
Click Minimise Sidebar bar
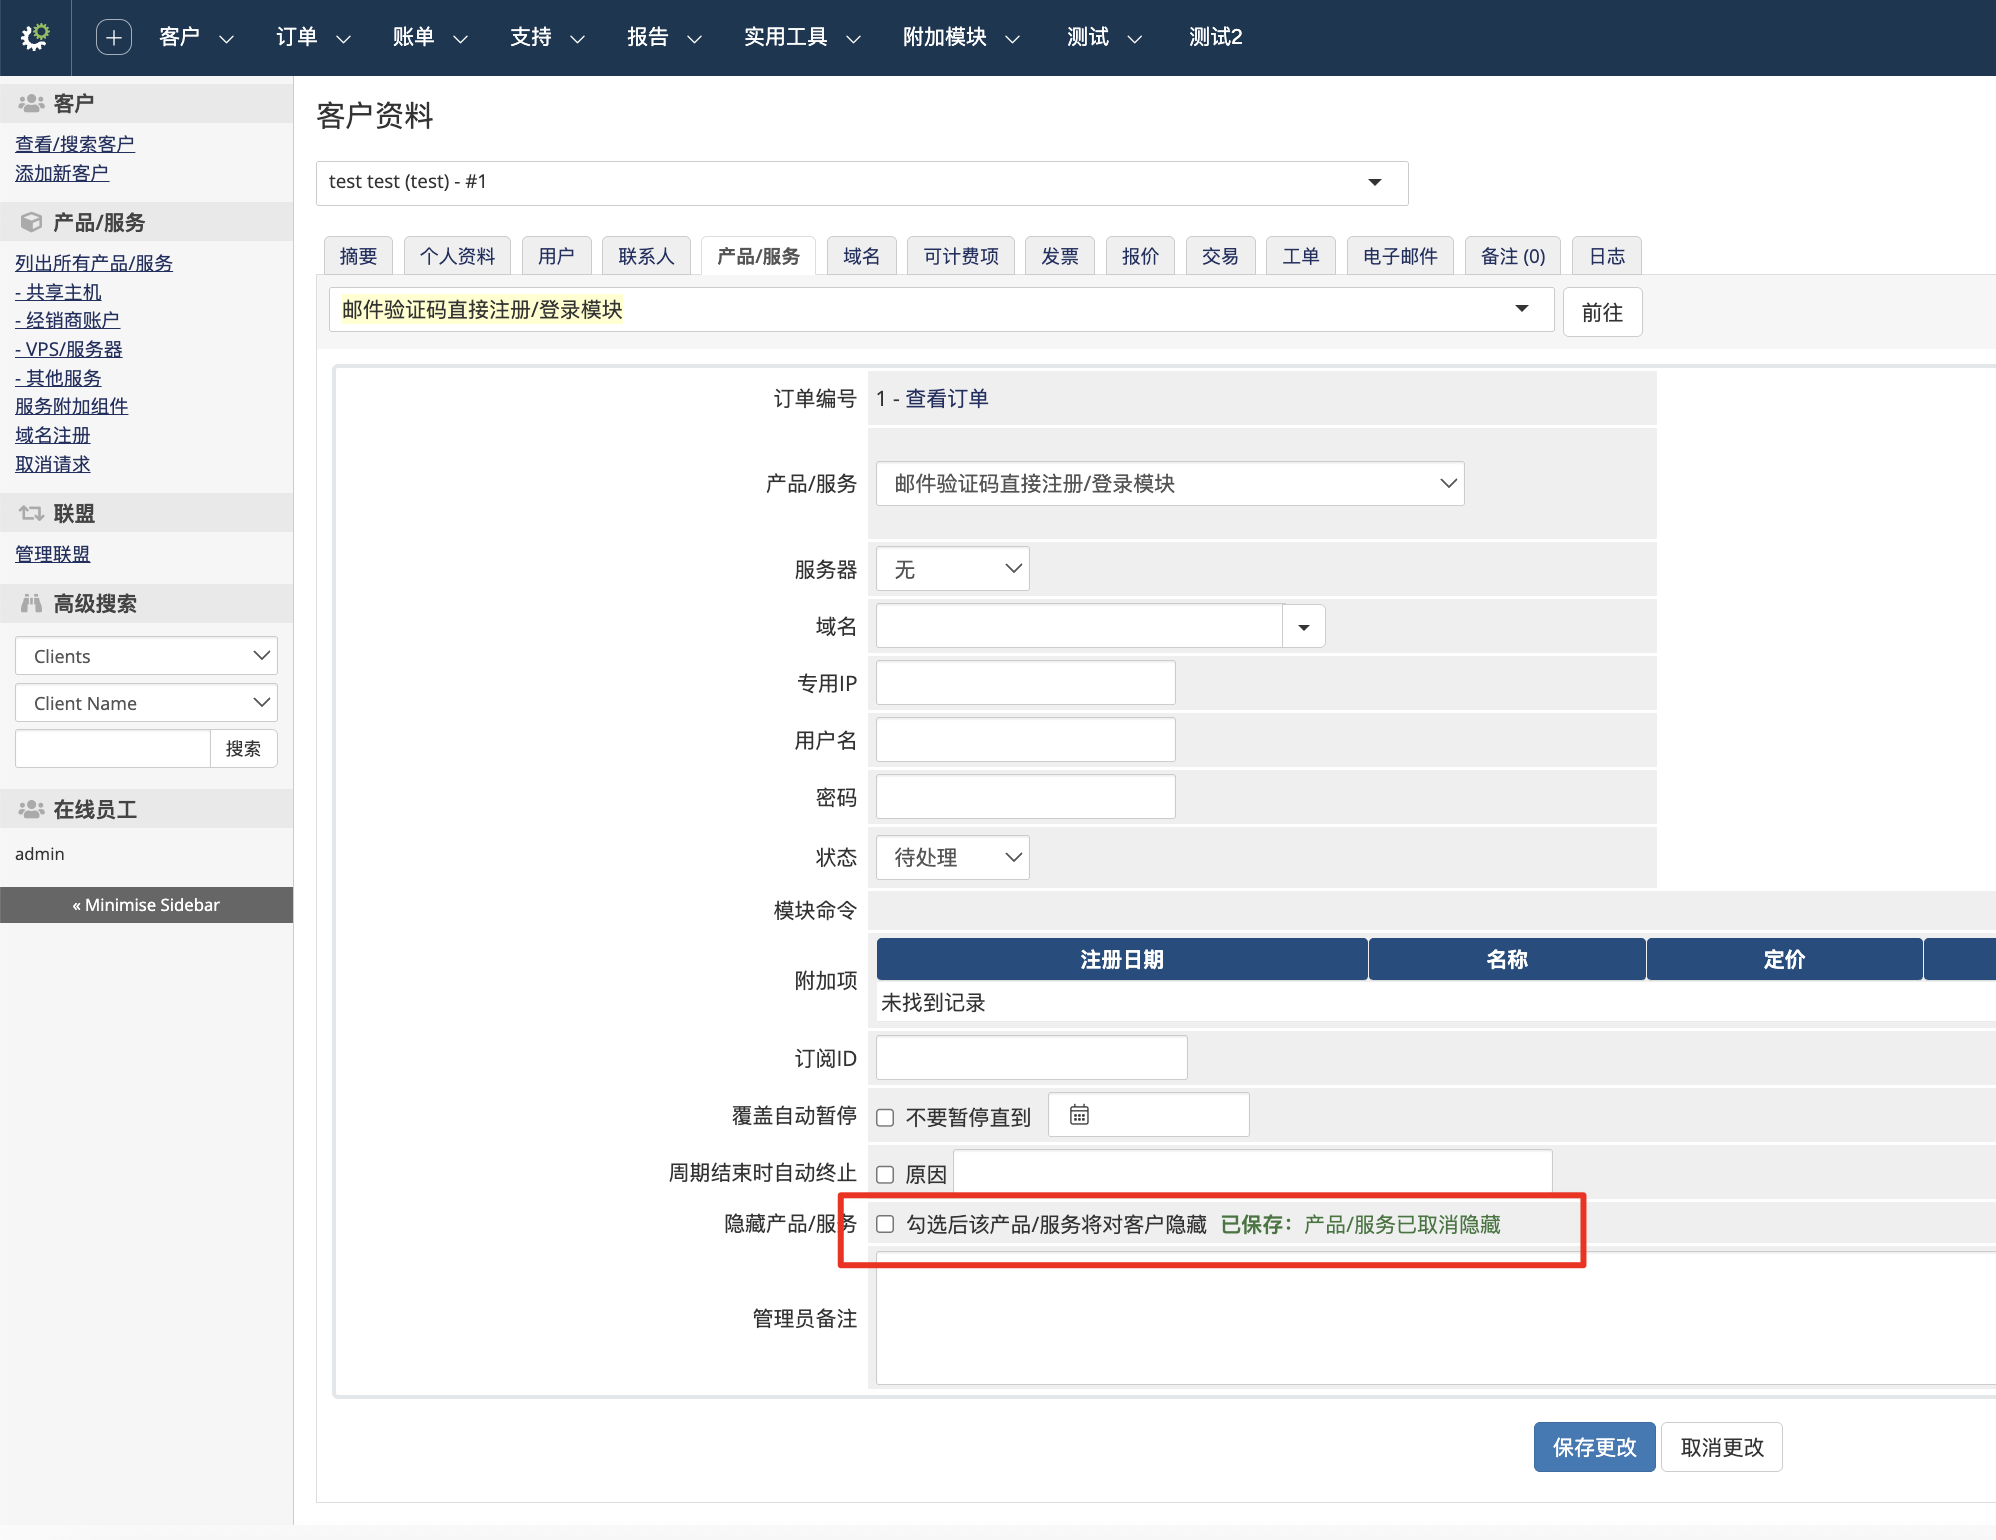146,905
